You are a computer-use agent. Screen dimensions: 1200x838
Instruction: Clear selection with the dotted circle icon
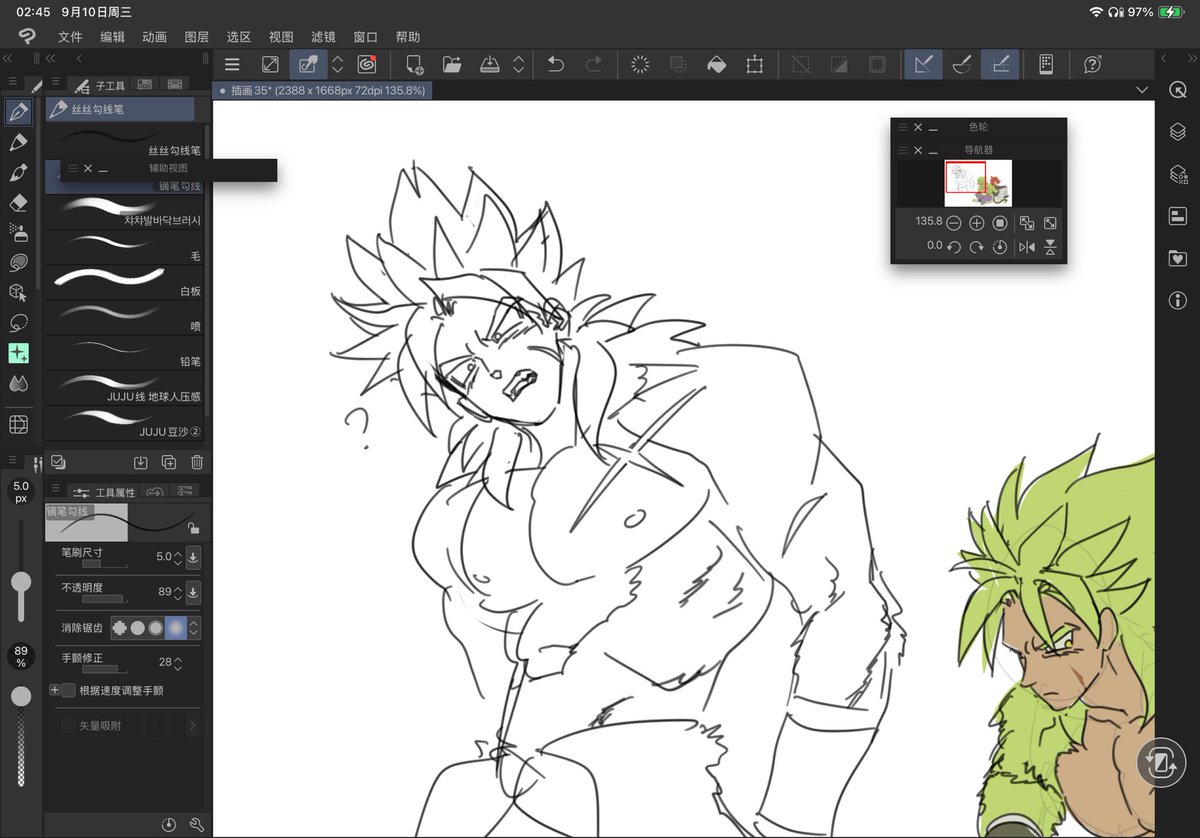(640, 64)
